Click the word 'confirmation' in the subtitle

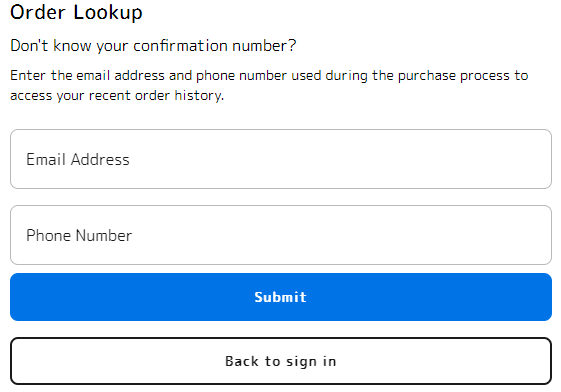point(180,46)
